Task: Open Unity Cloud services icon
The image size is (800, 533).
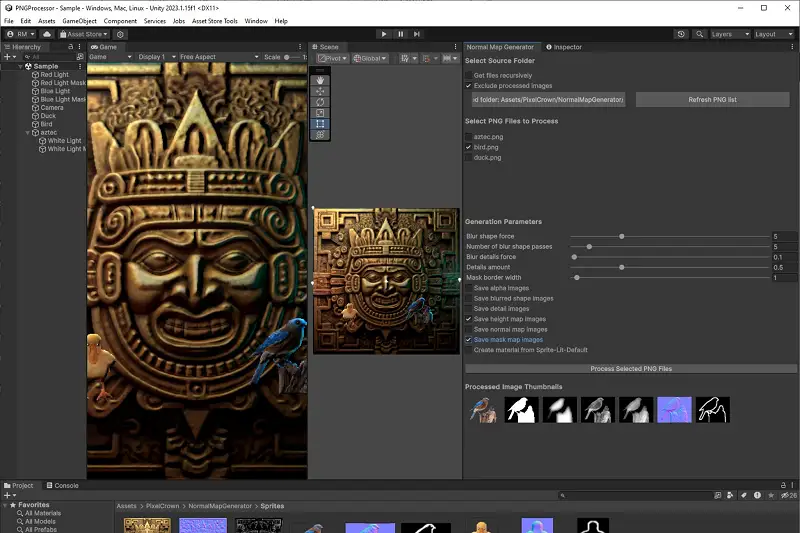Action: click(x=47, y=34)
